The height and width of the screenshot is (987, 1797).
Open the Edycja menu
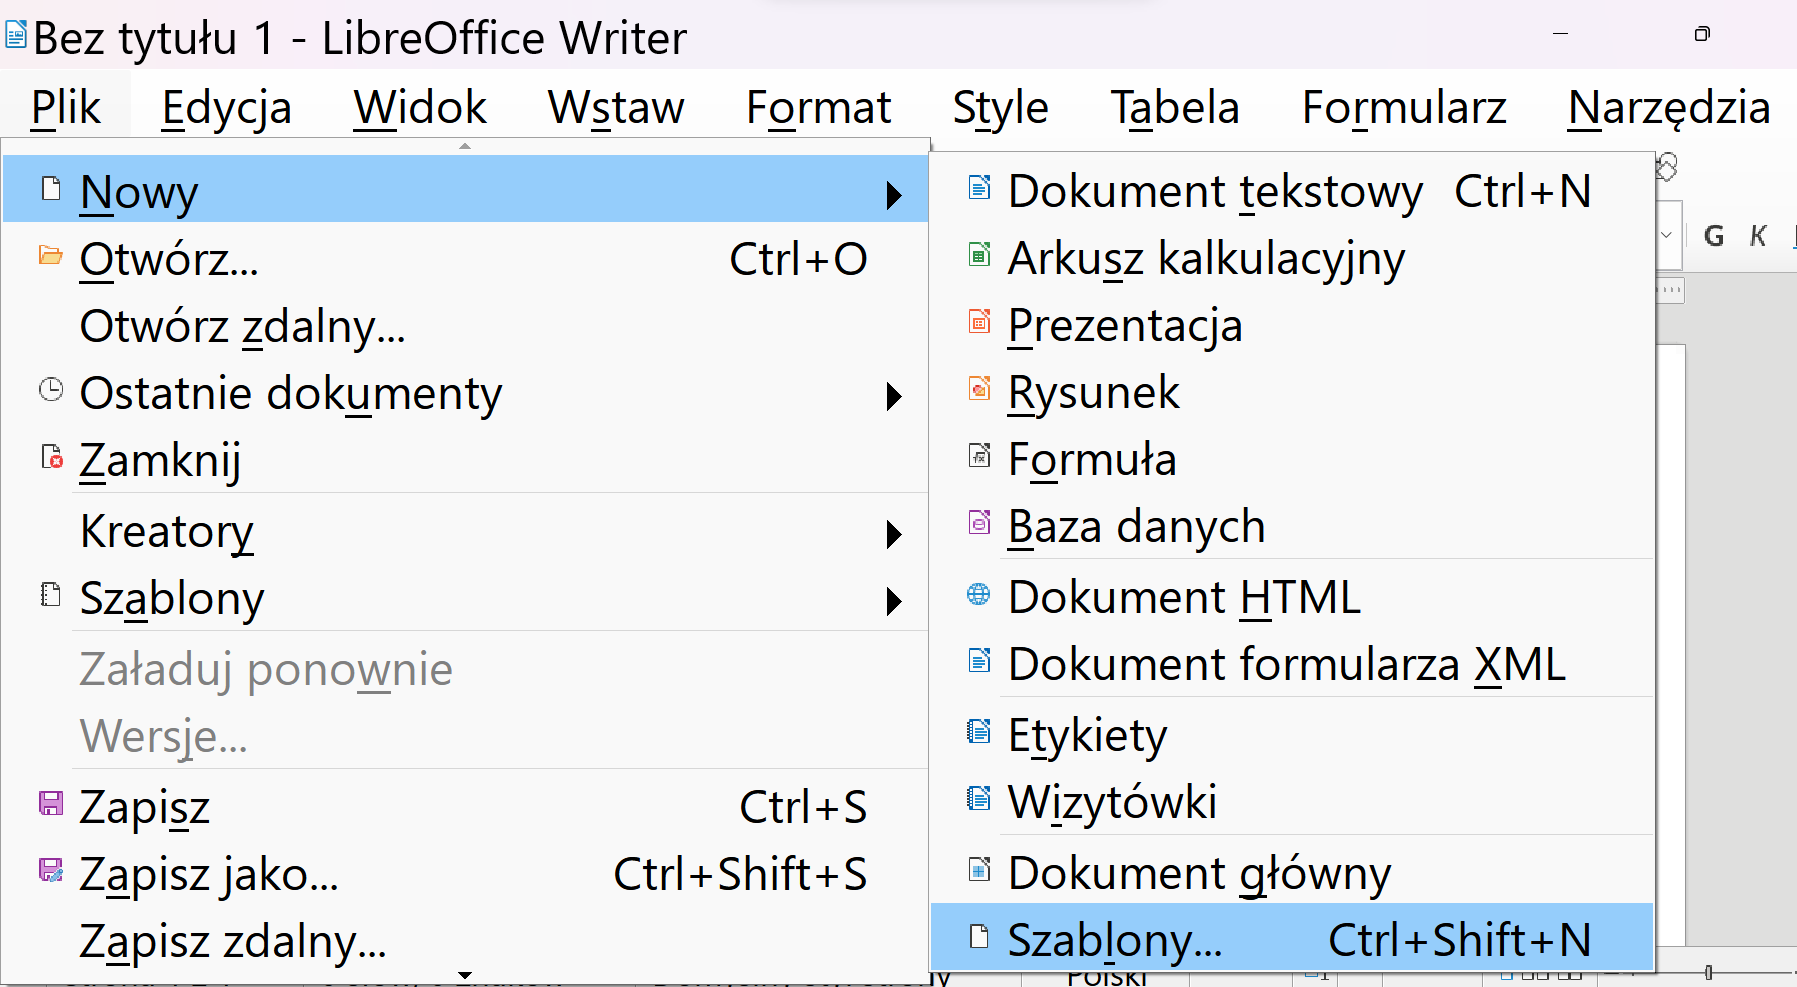[x=227, y=107]
